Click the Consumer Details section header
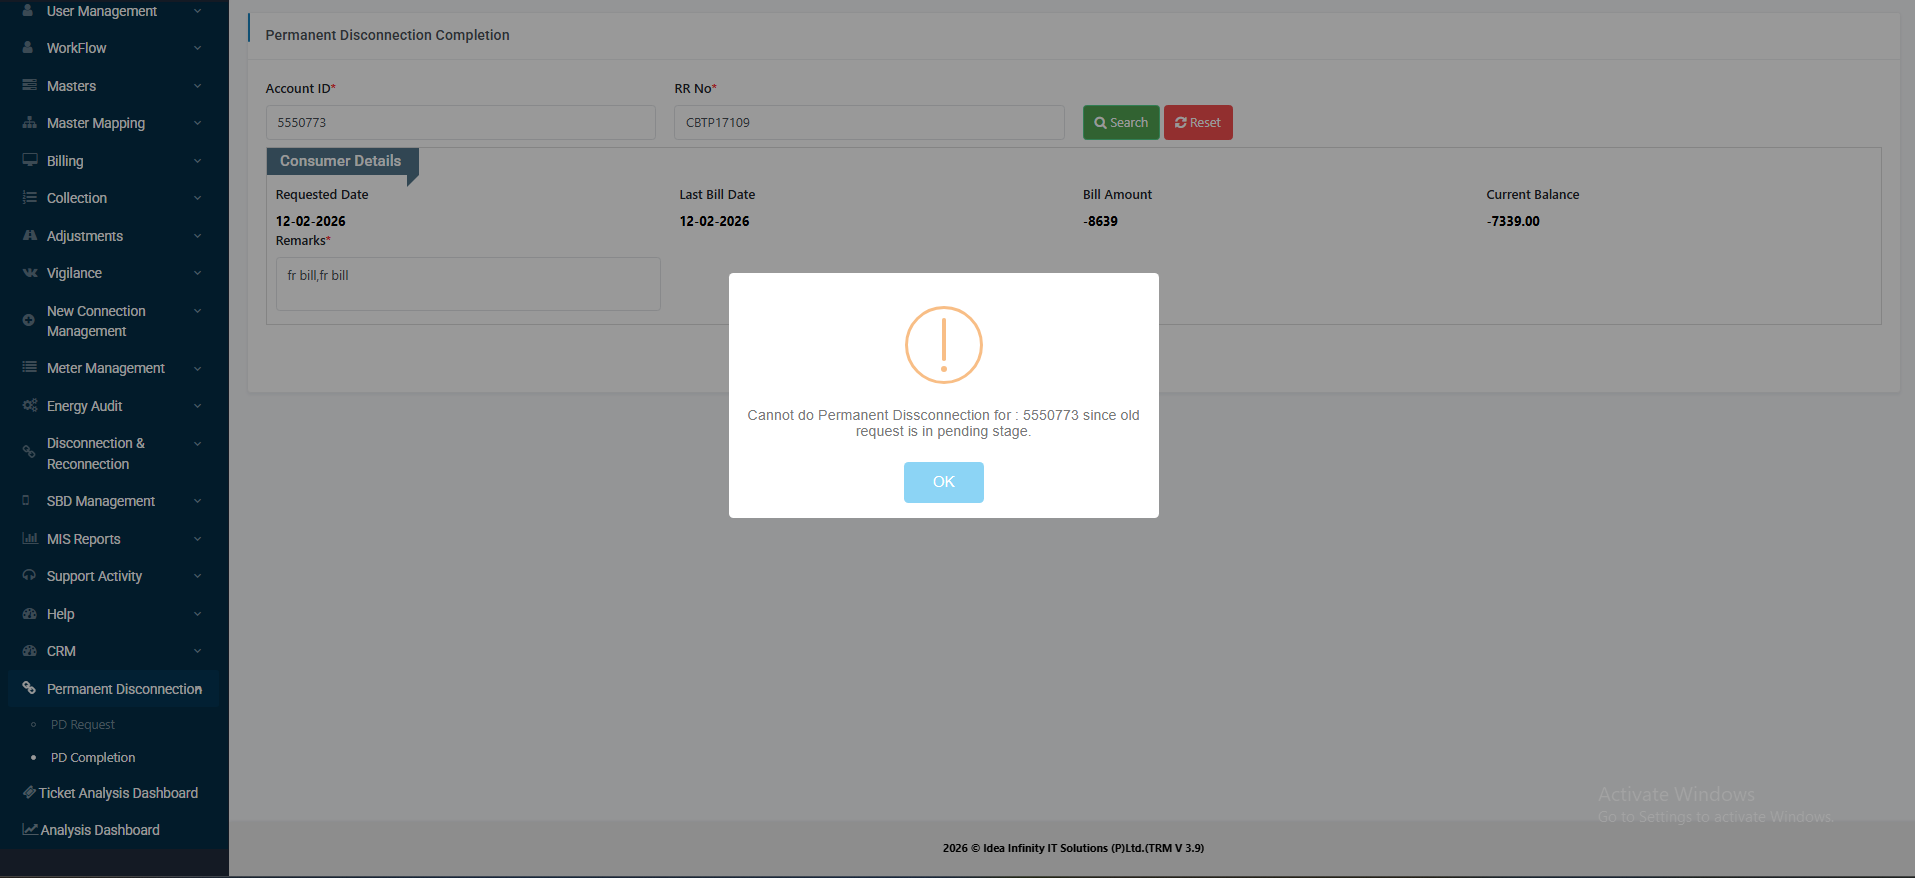Screen dimensions: 1915x878 341,161
